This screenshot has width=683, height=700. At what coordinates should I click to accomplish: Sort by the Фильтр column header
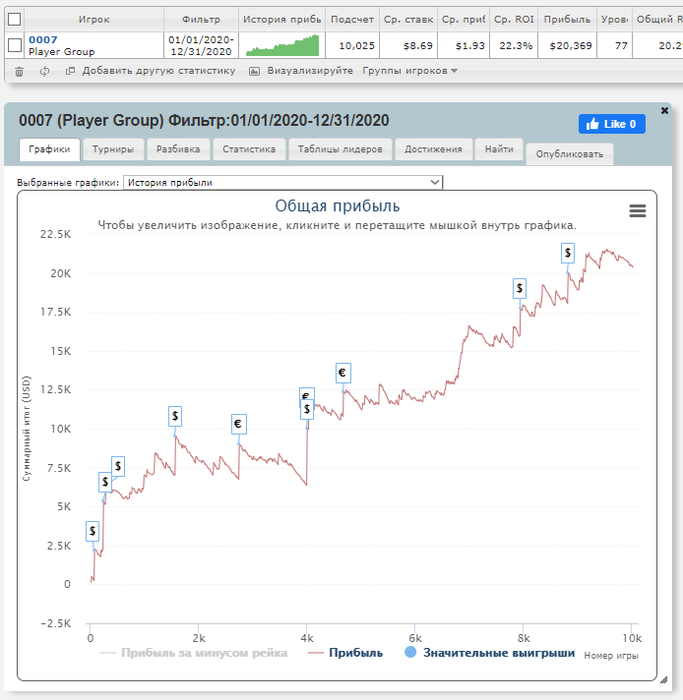pyautogui.click(x=201, y=19)
